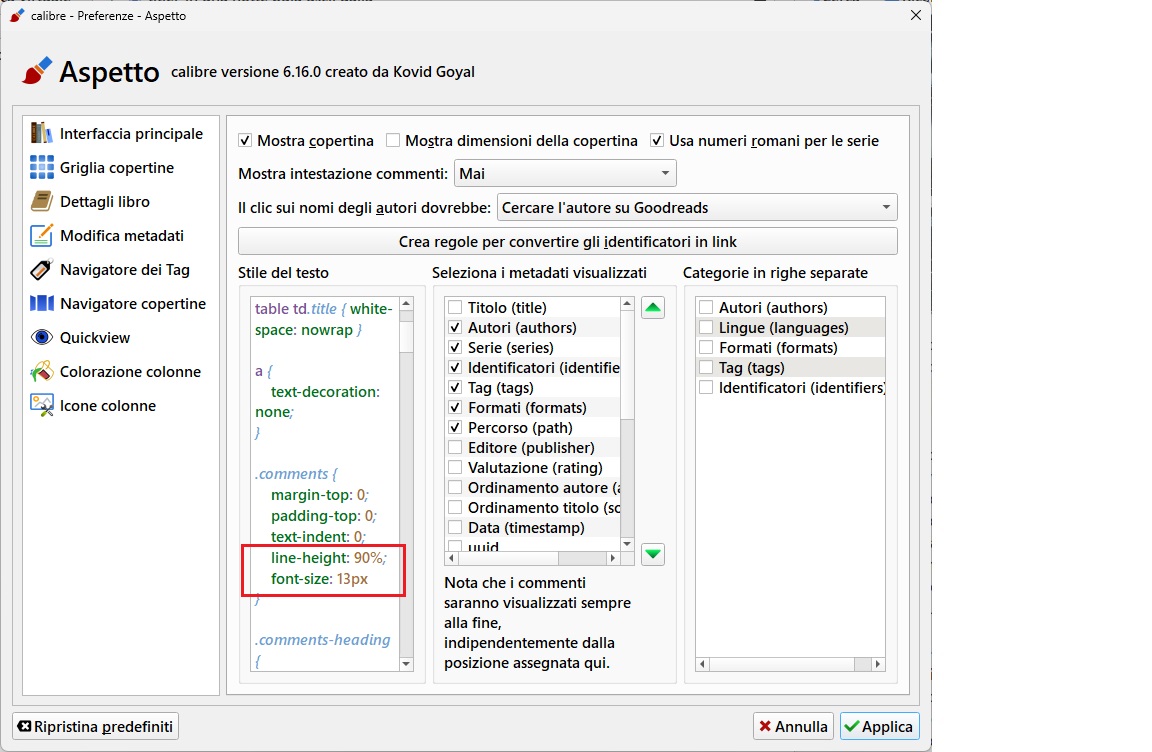Select Ordinamento autore row in metadata list

533,488
